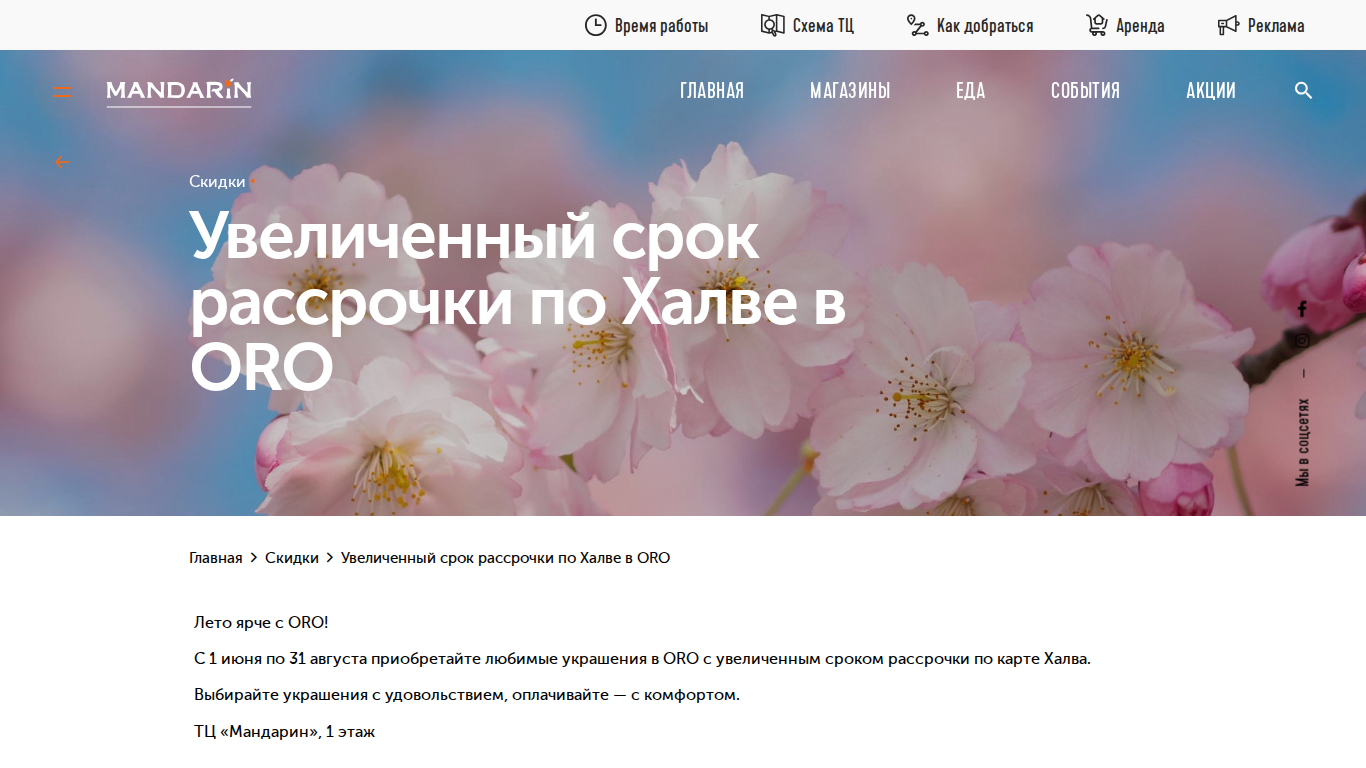
Task: Click the last breadcrumb, Увеличенный срок рассрочки
Action: (505, 558)
